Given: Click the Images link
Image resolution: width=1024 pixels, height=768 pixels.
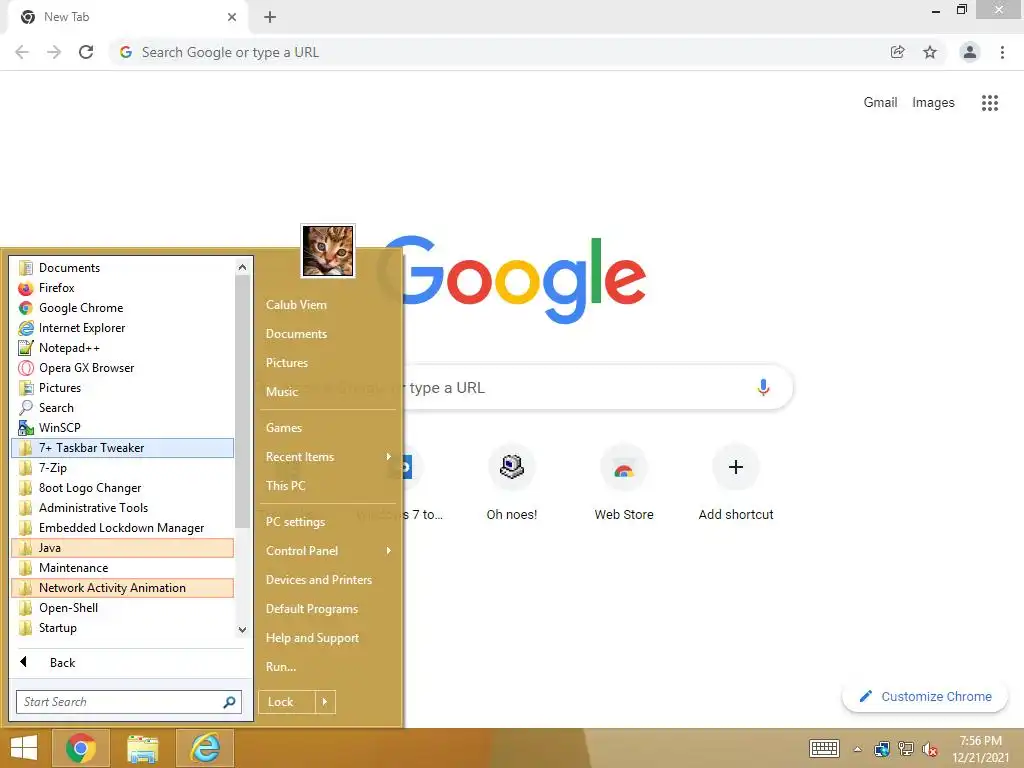Looking at the screenshot, I should tap(933, 103).
